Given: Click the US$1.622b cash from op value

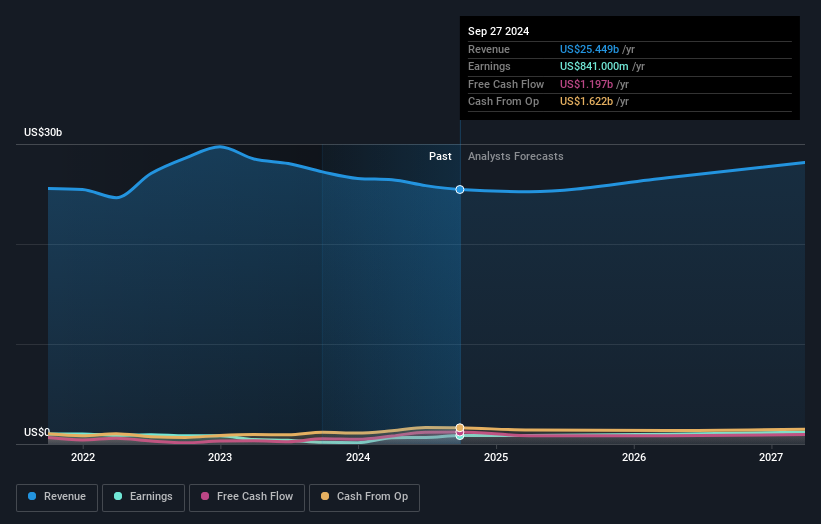Looking at the screenshot, I should [x=586, y=102].
